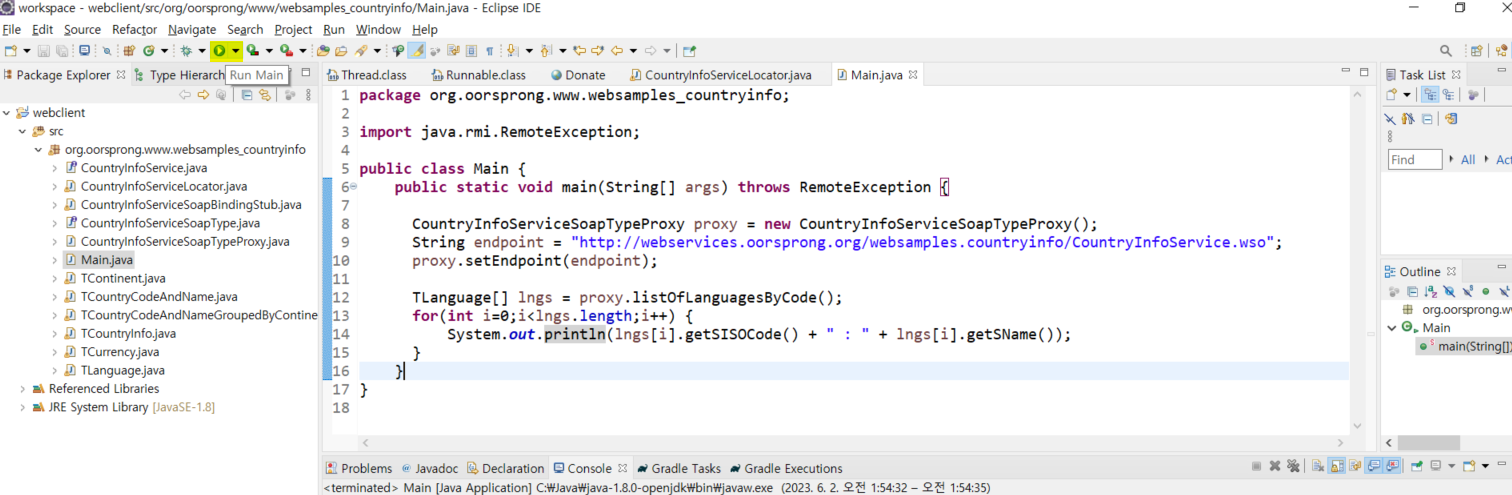1512x495 pixels.
Task: Toggle Link with Editor in Package Explorer
Action: (264, 95)
